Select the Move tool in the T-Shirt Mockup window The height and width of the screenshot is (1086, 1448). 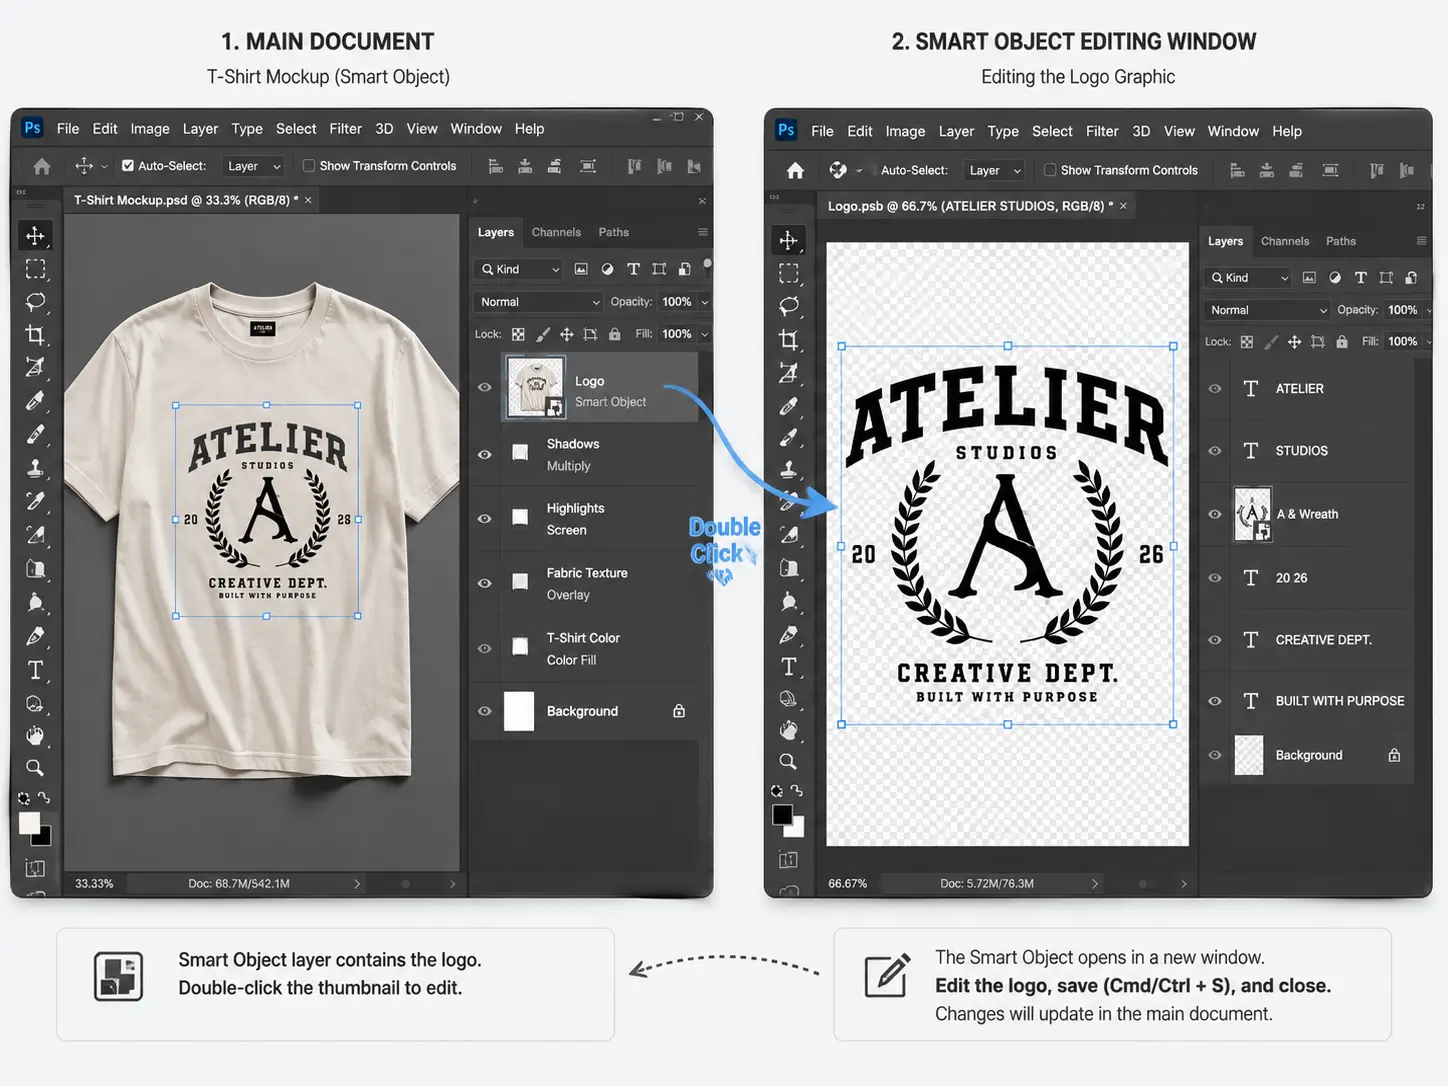[35, 236]
